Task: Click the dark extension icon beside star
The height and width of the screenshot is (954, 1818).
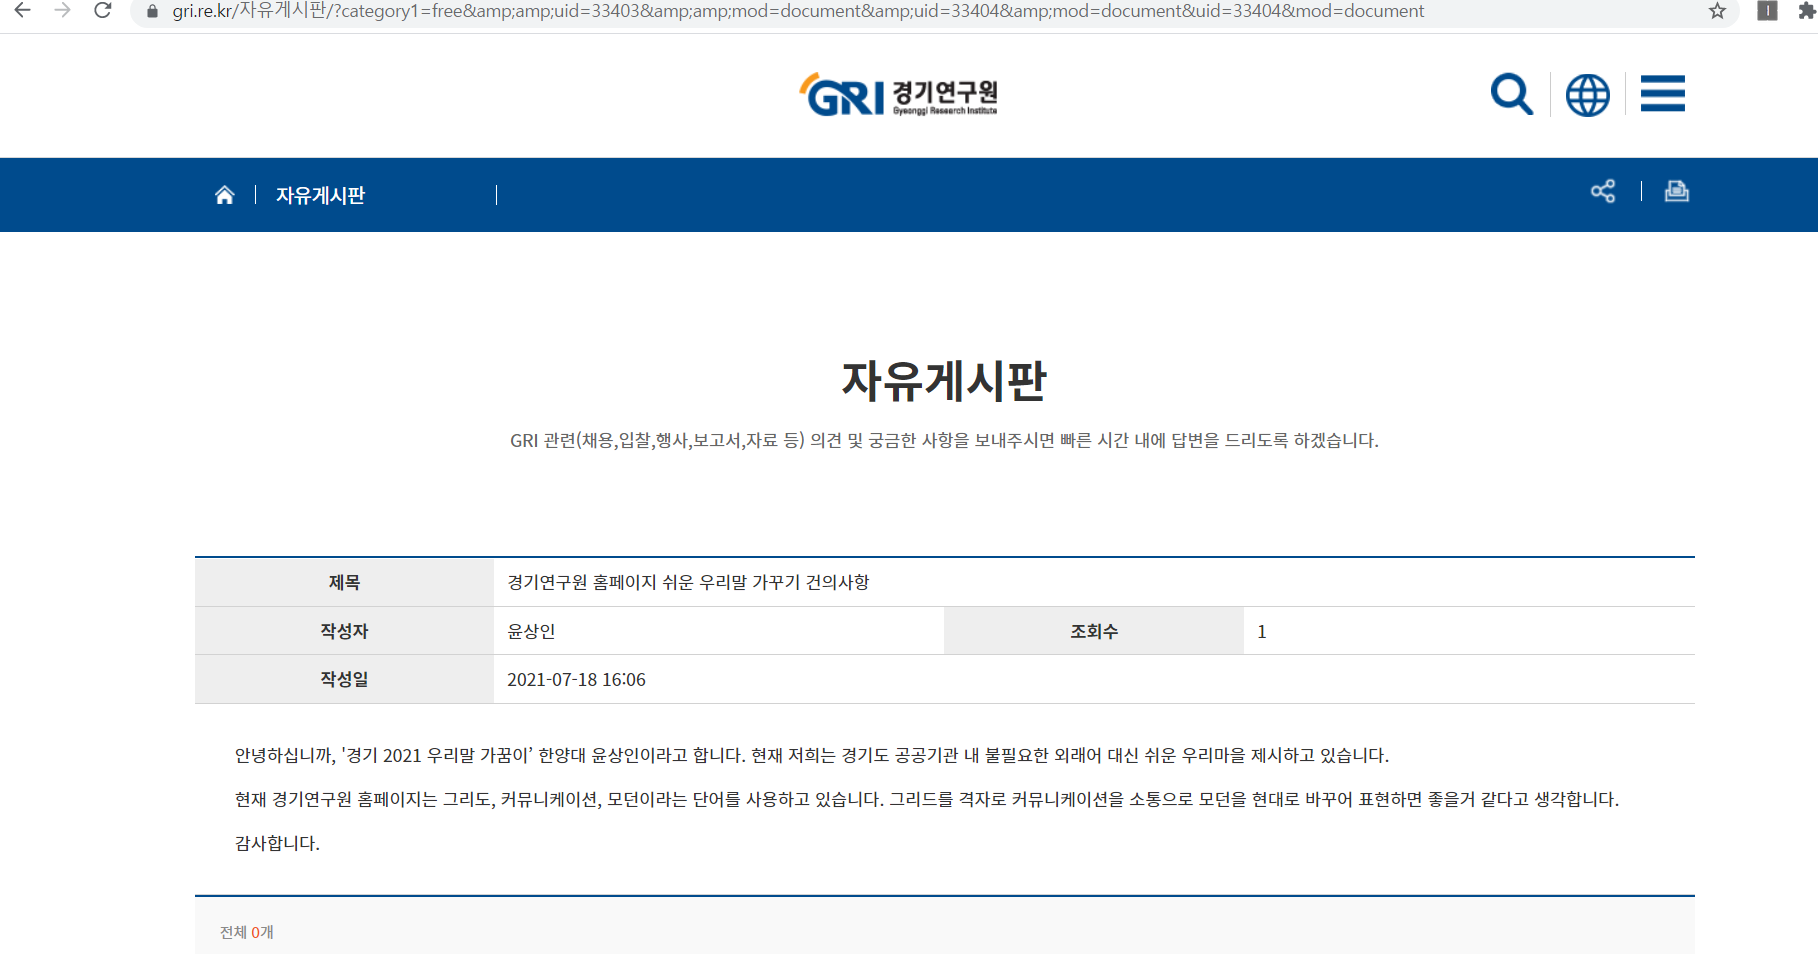Action: click(x=1767, y=11)
